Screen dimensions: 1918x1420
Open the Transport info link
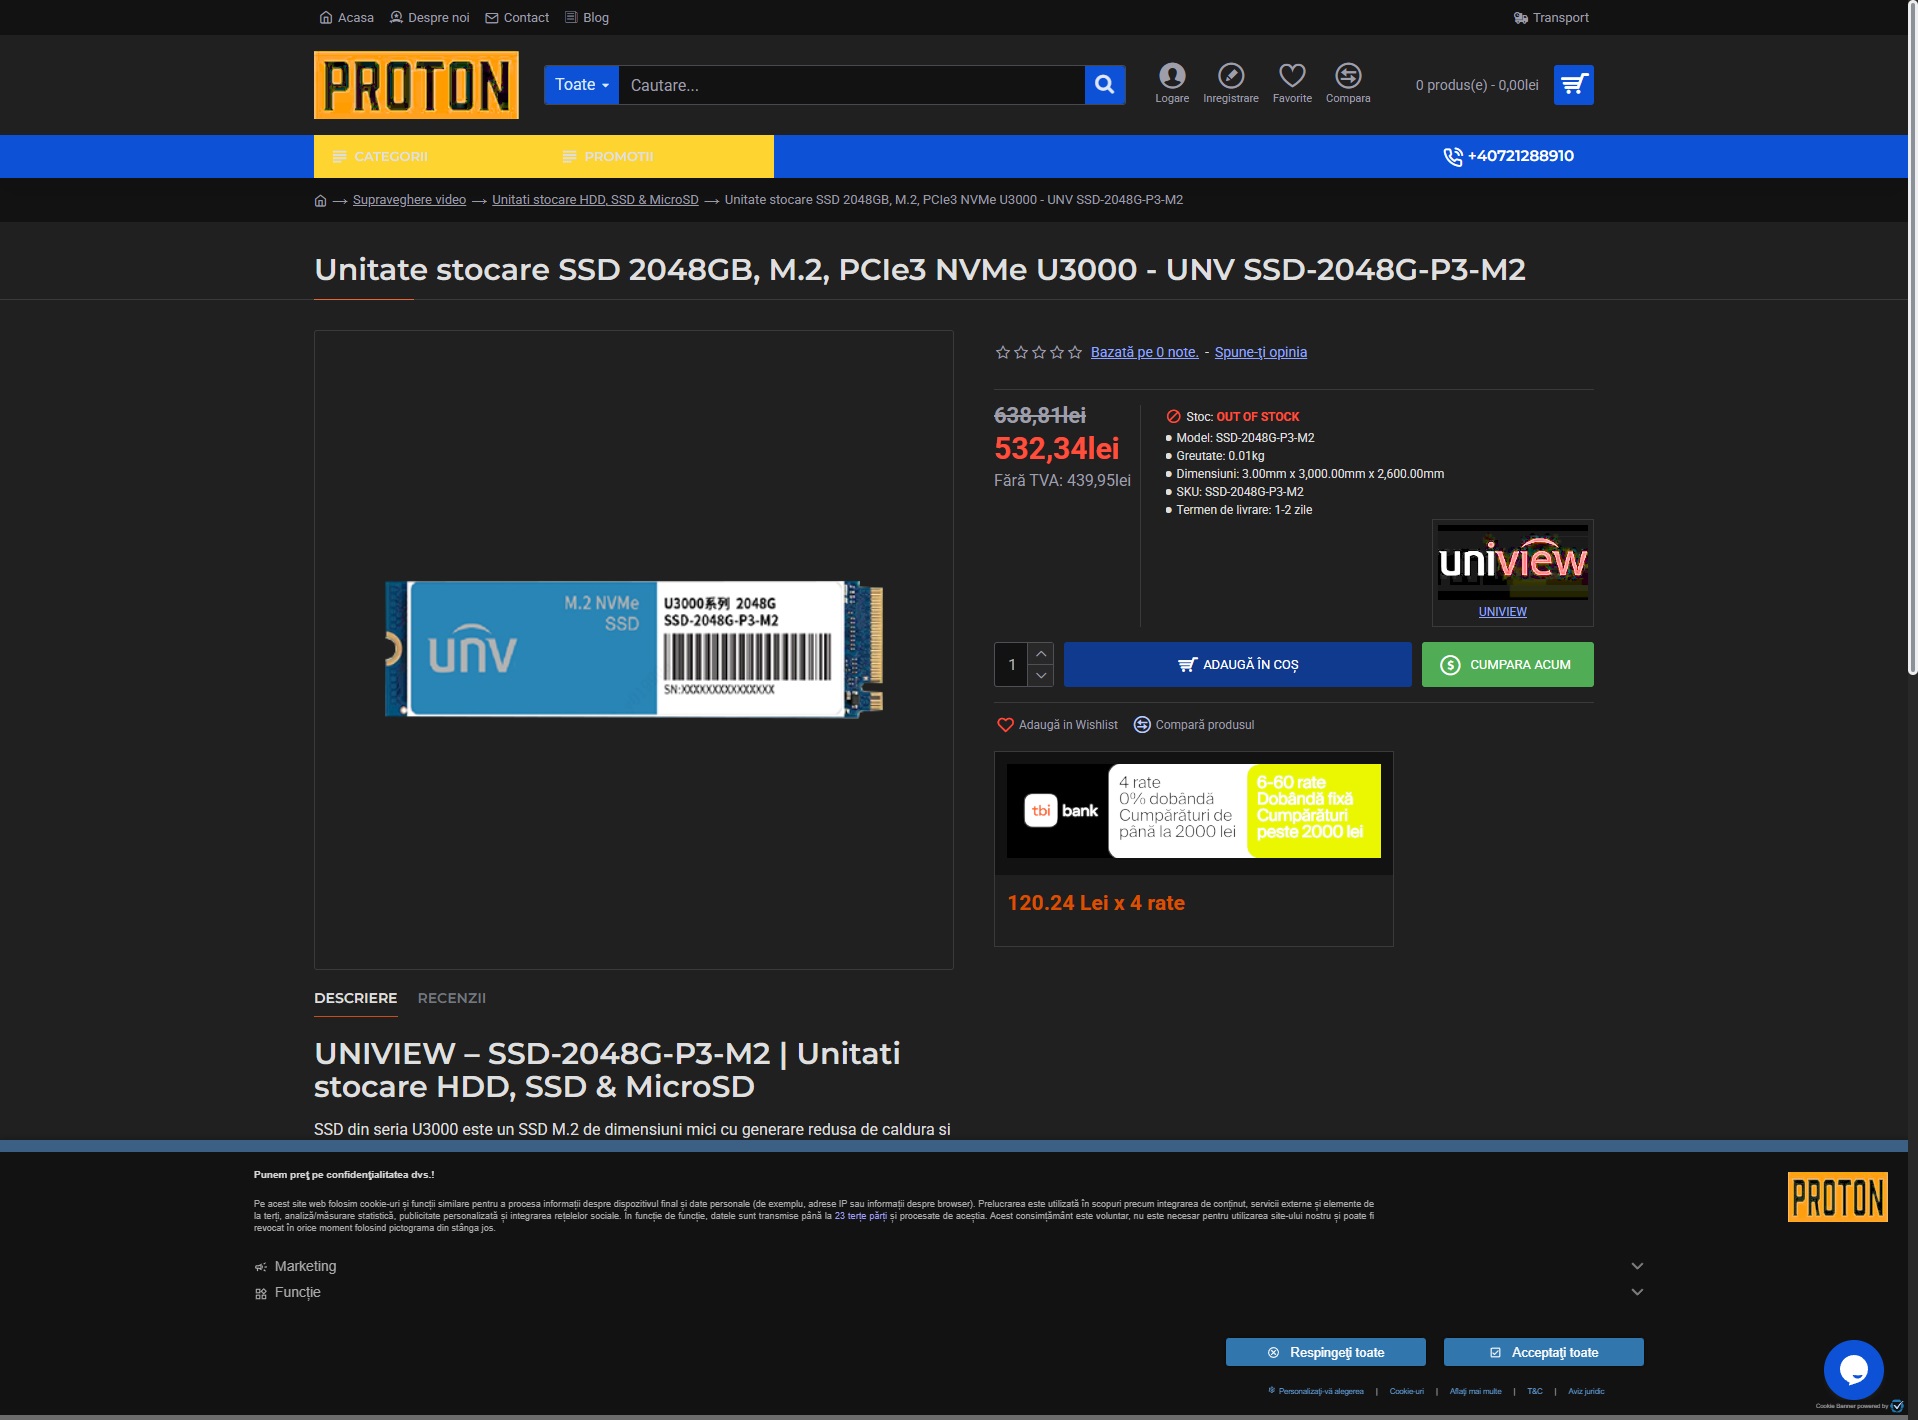pyautogui.click(x=1551, y=17)
